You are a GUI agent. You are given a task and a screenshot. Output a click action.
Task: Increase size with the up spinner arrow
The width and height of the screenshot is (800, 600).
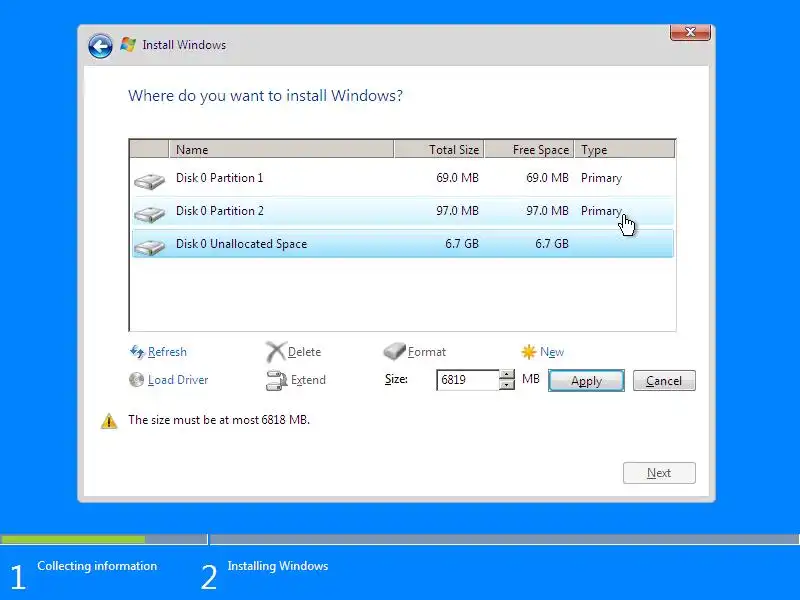507,374
